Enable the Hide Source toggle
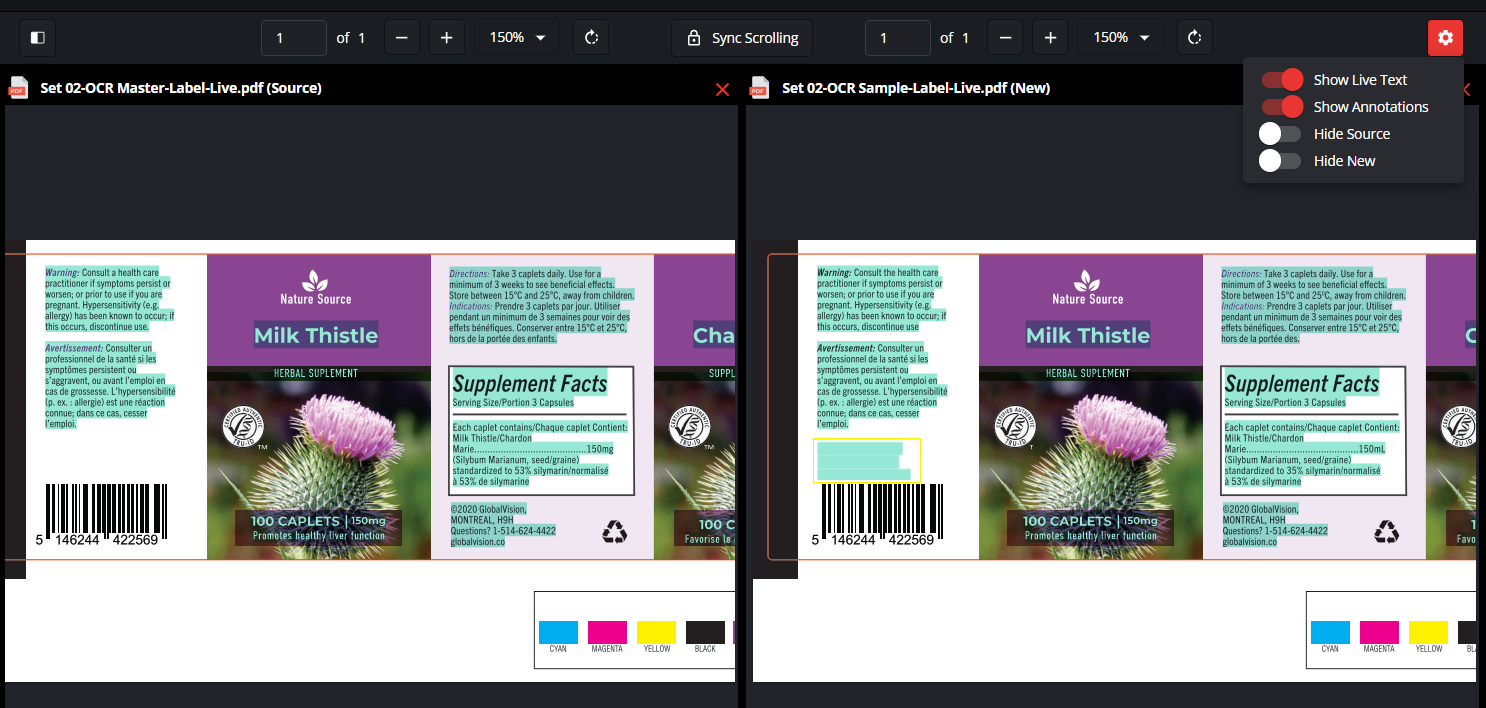The height and width of the screenshot is (708, 1486). point(1281,134)
